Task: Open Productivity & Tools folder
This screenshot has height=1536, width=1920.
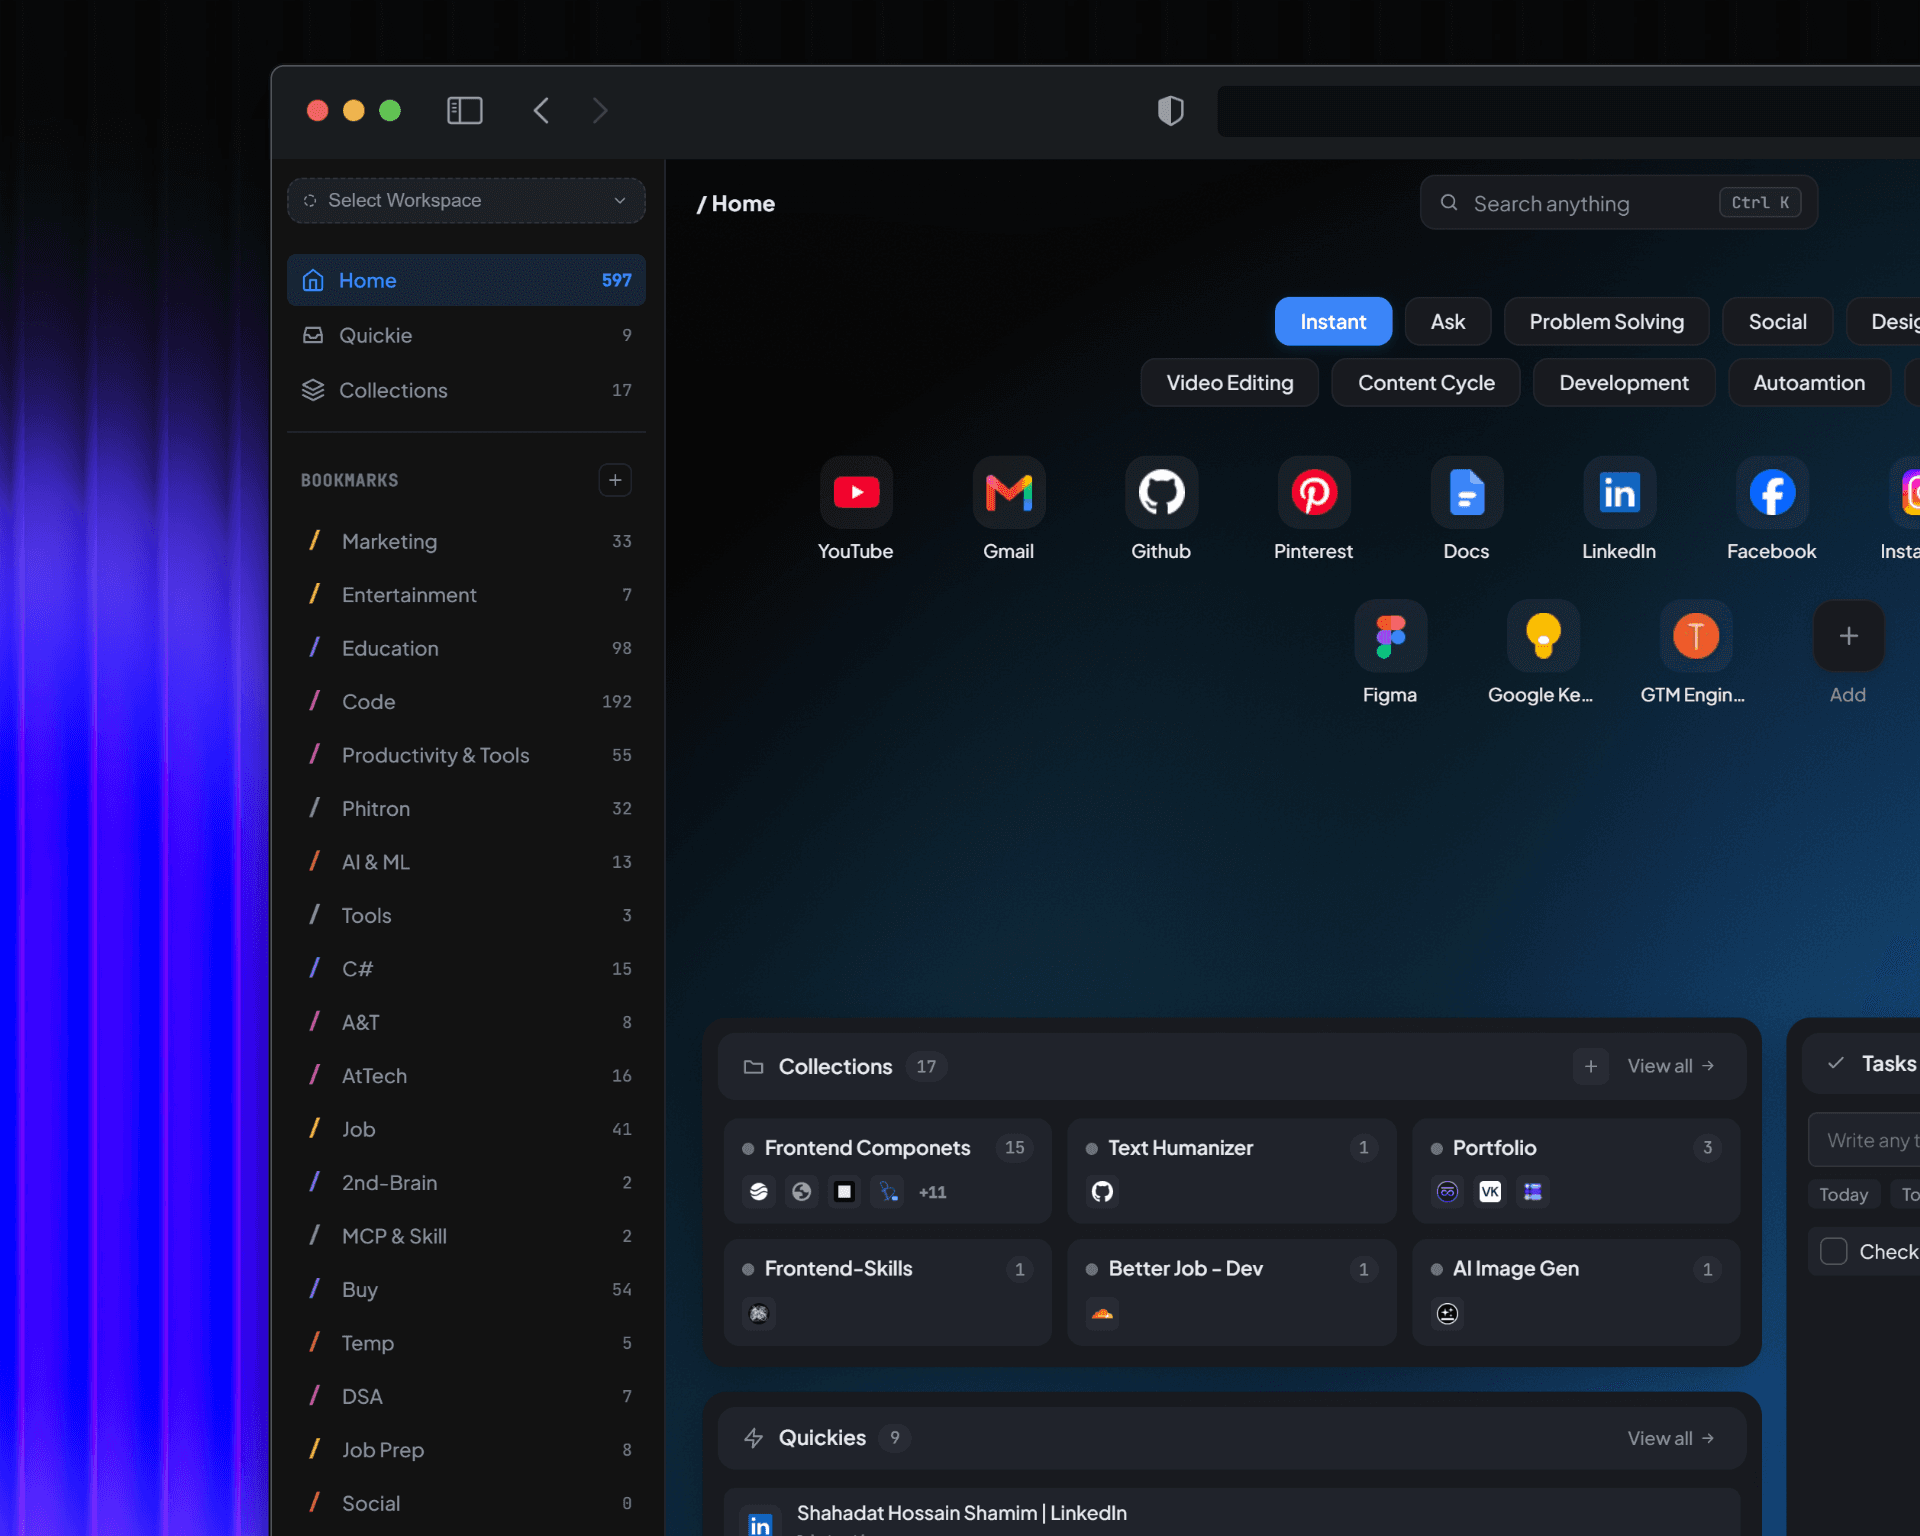Action: 466,755
